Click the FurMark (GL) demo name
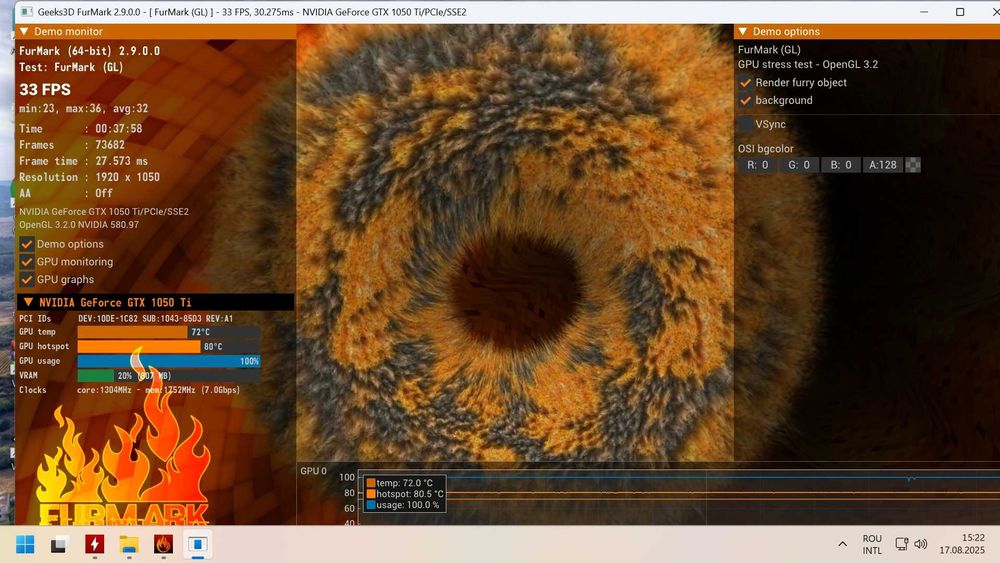 click(769, 50)
